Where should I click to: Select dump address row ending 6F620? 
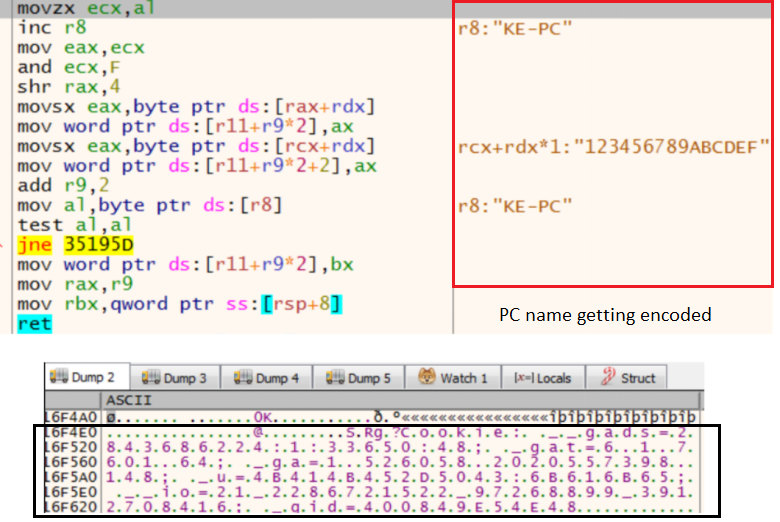pyautogui.click(x=71, y=507)
